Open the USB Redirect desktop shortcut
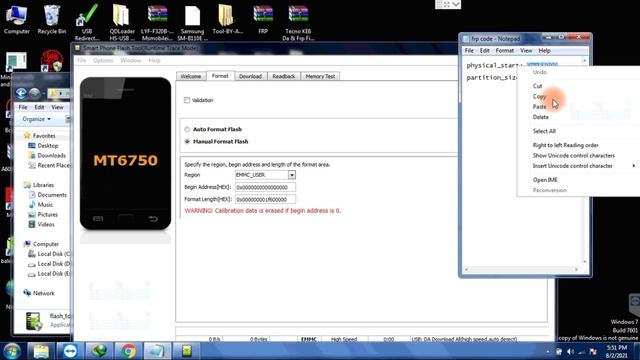The height and width of the screenshot is (360, 640). point(87,21)
